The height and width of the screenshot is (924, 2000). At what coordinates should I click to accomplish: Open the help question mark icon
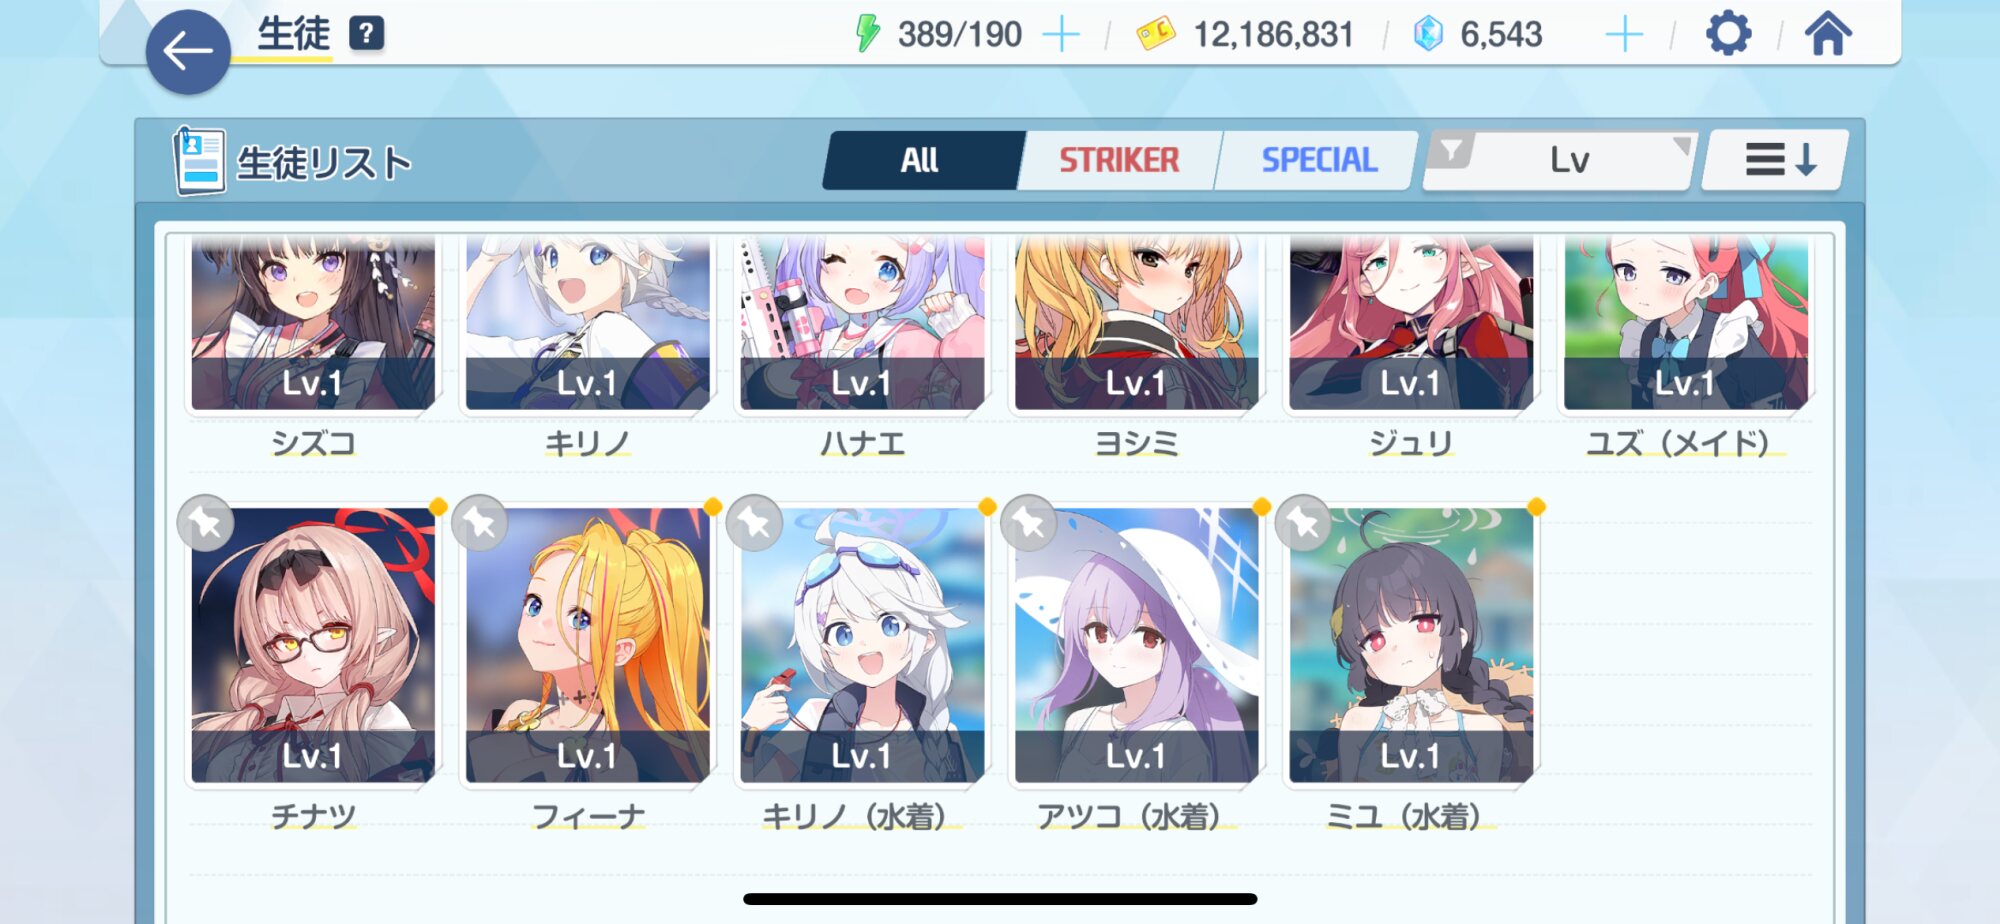(x=366, y=34)
